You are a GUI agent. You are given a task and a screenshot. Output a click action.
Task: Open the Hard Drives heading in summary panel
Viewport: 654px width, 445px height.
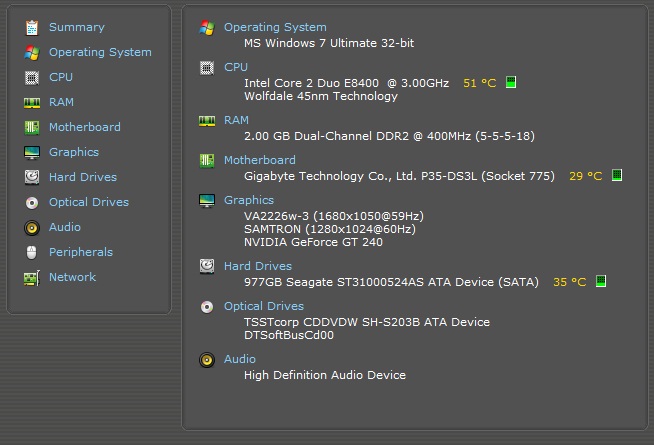tap(258, 266)
